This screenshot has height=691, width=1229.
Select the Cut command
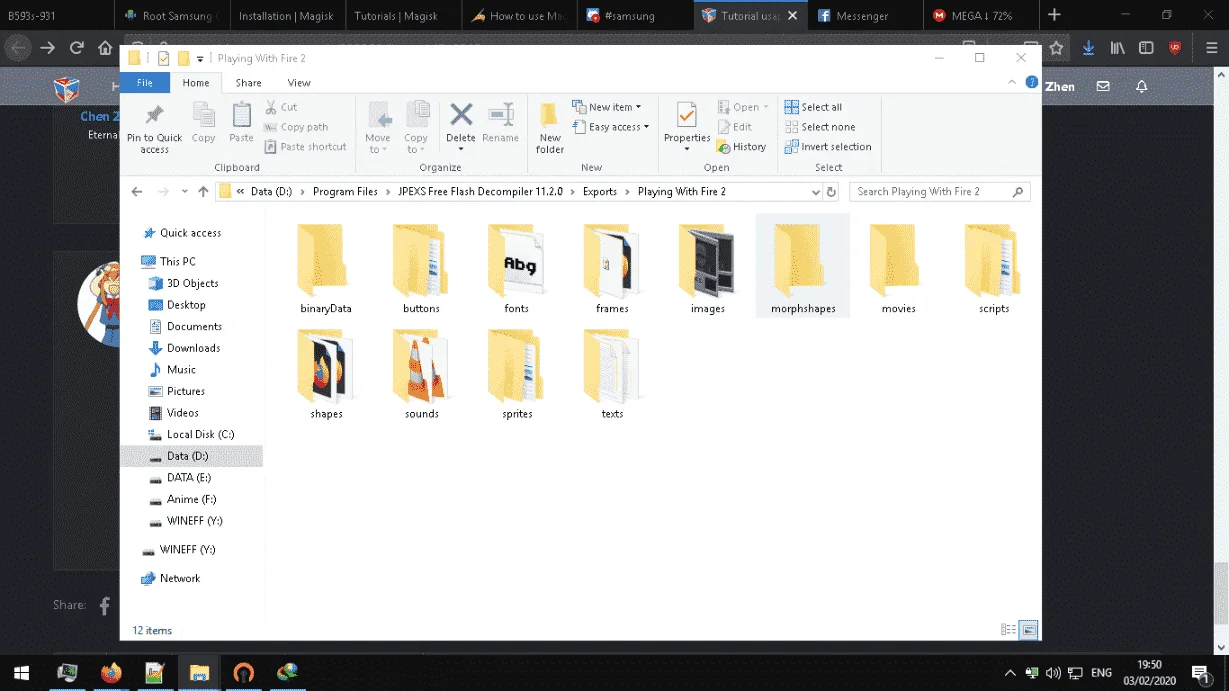pyautogui.click(x=281, y=107)
